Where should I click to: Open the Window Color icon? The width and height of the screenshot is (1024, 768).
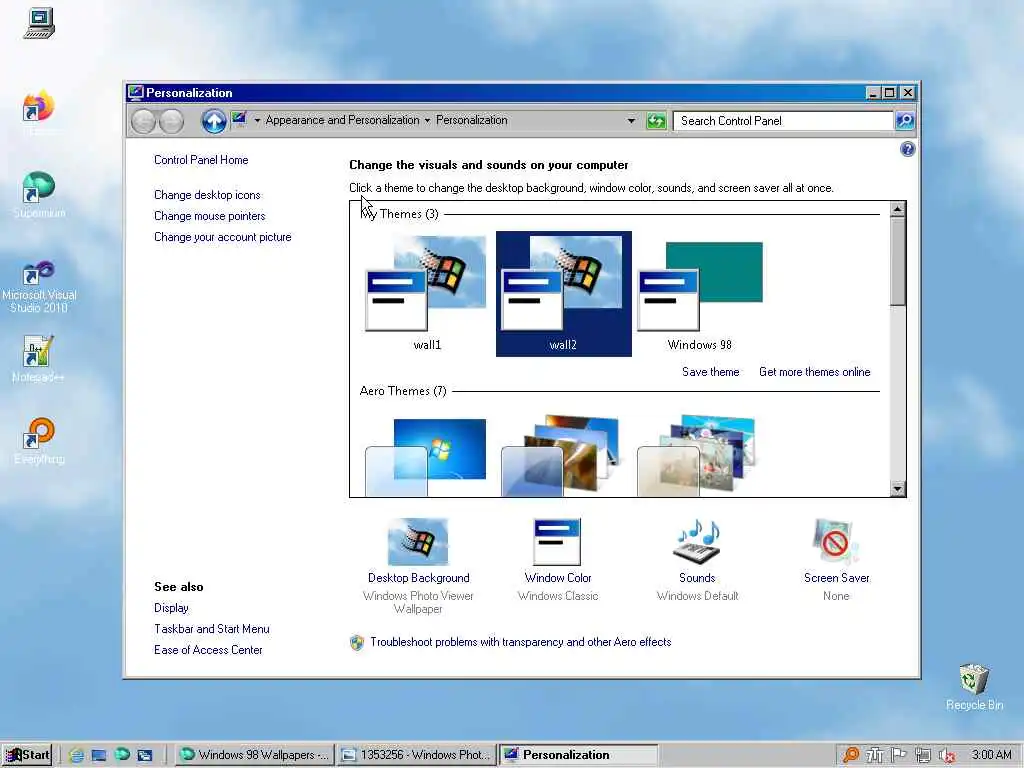(x=557, y=541)
